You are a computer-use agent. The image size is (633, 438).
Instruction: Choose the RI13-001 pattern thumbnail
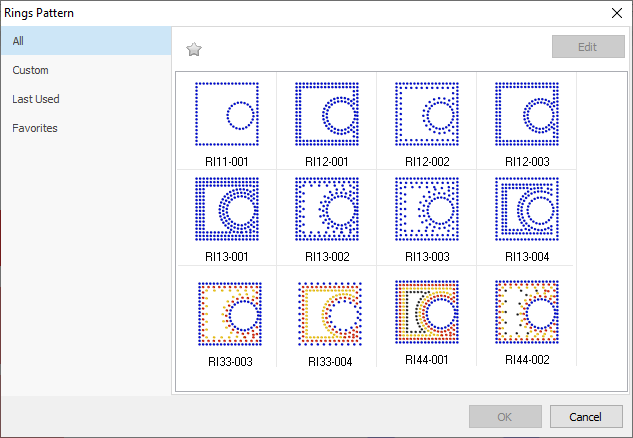coord(227,211)
